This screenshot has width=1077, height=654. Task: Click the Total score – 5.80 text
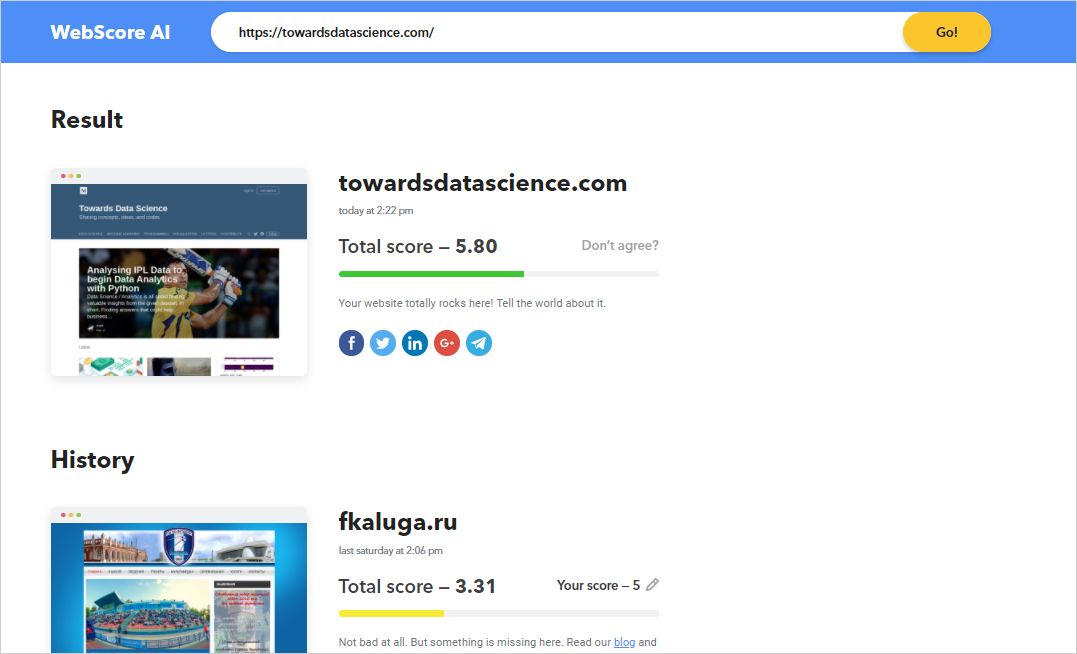[x=418, y=246]
